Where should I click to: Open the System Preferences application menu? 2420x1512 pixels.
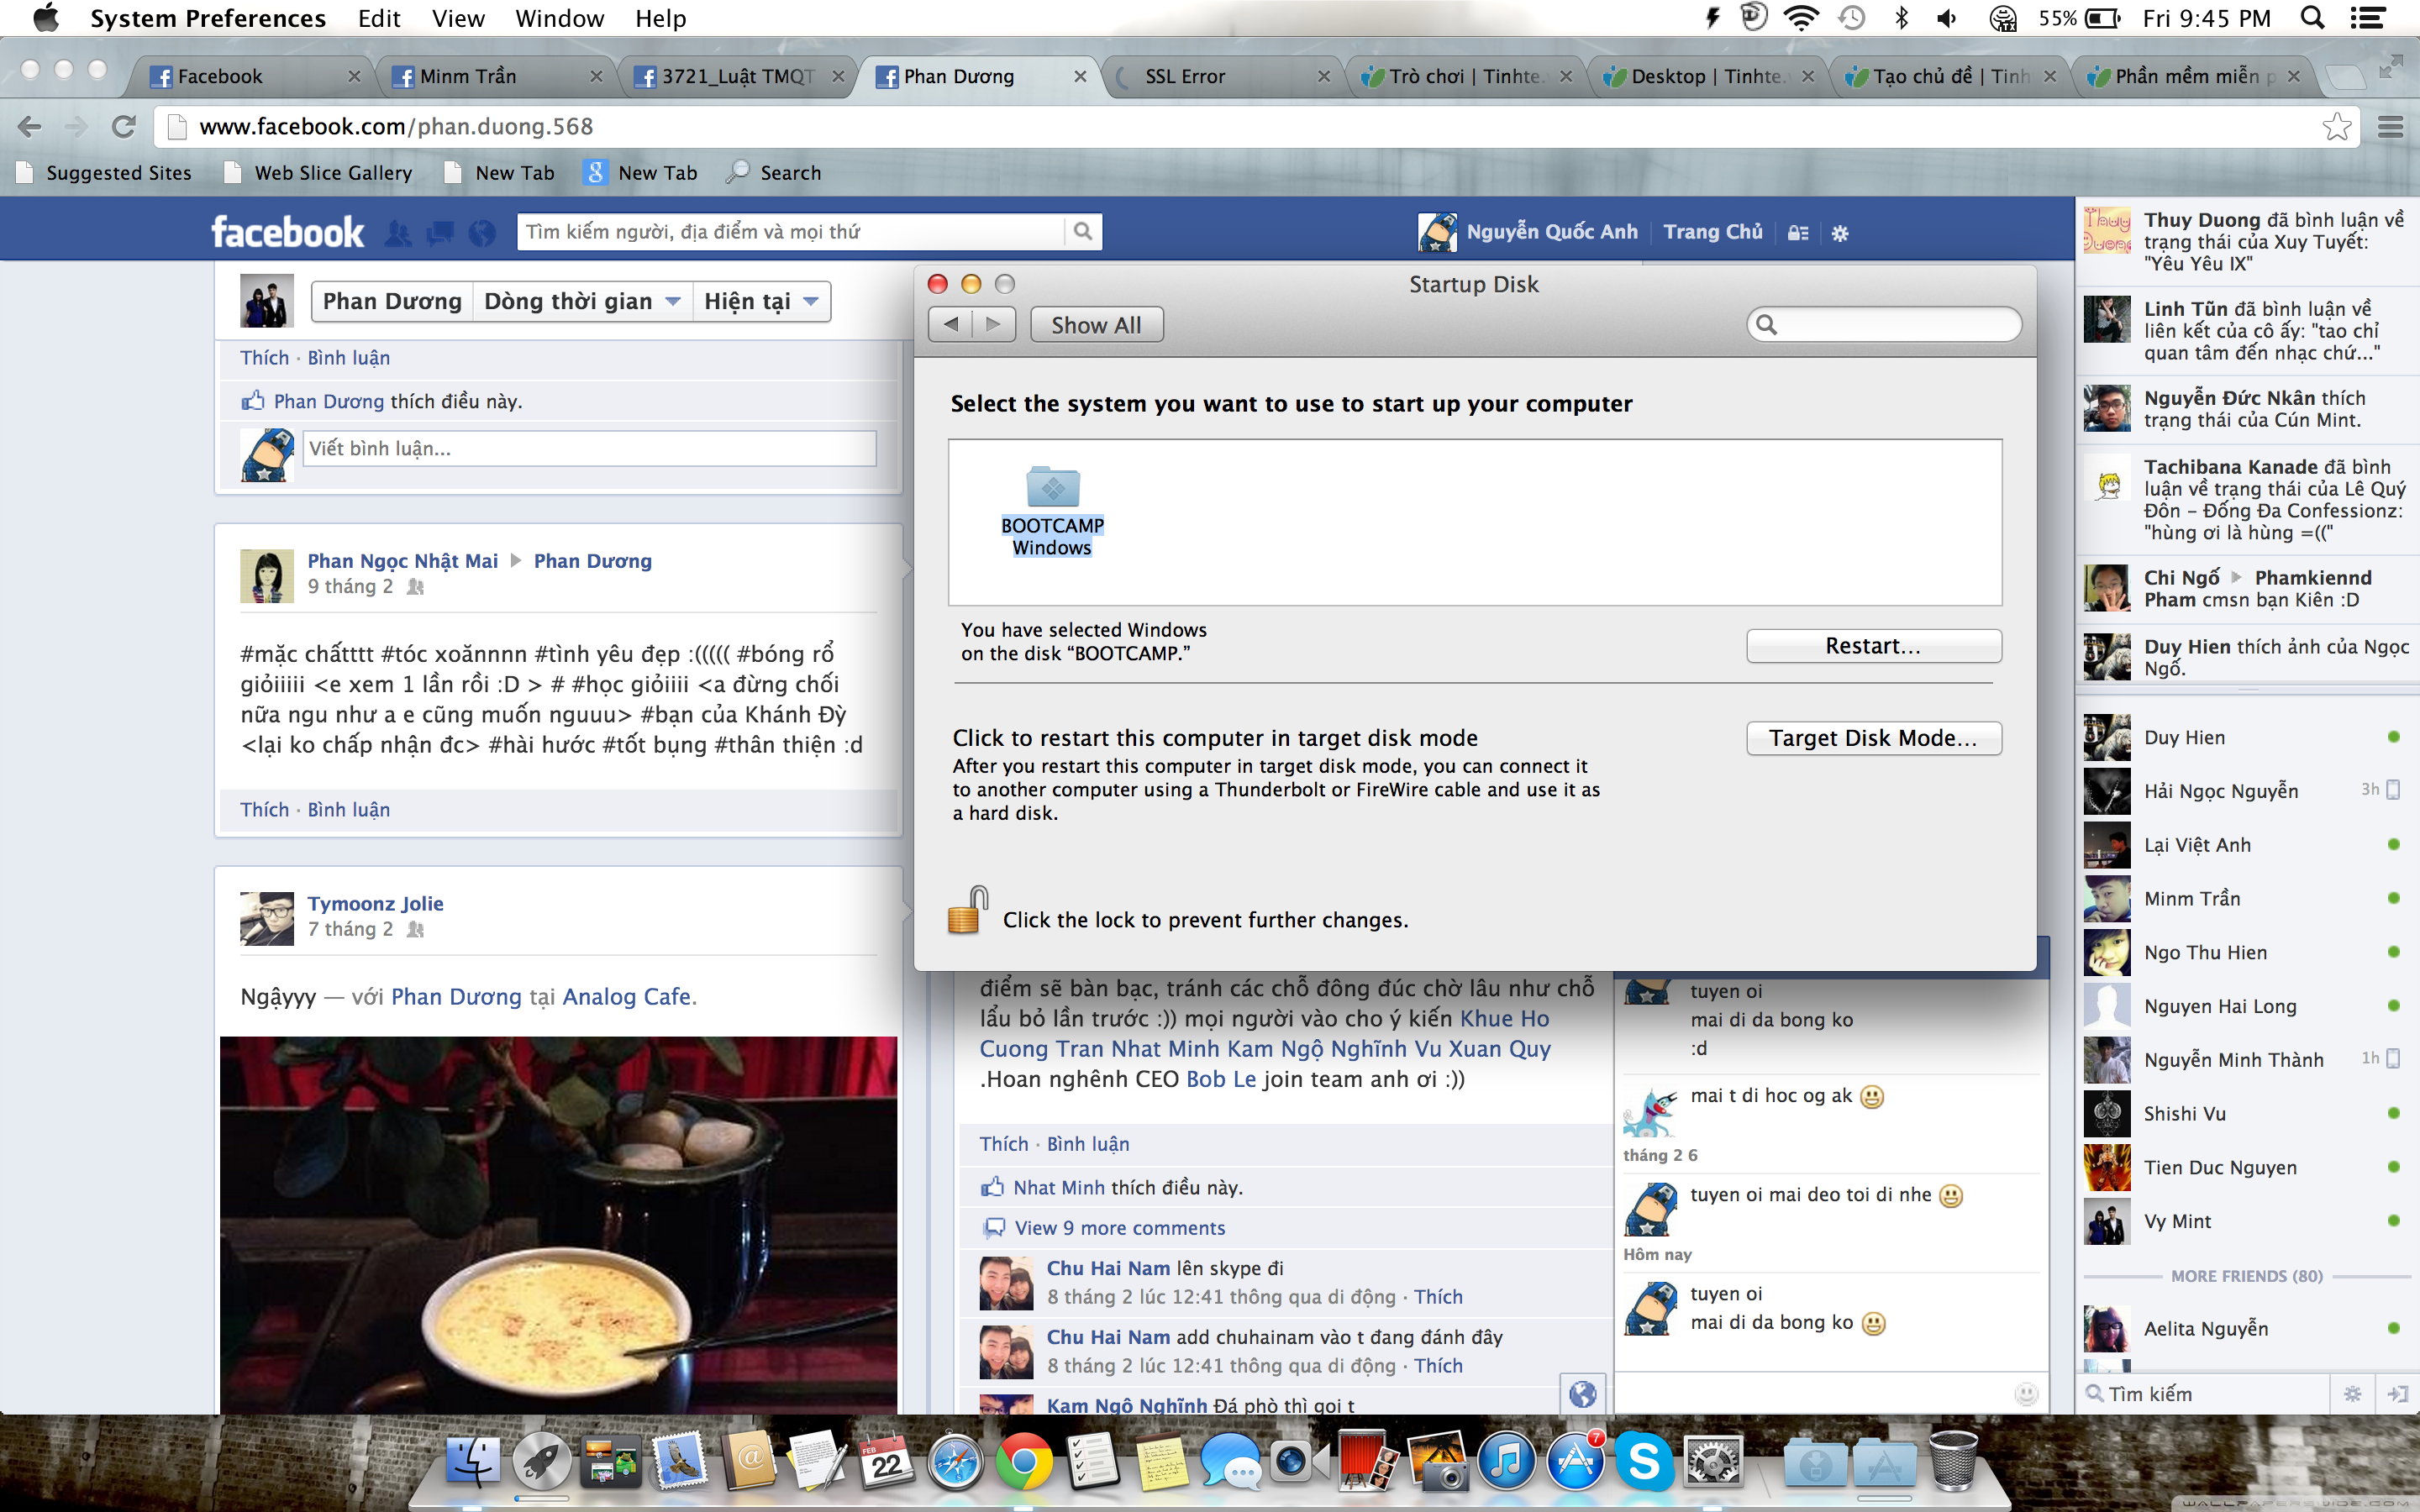[x=208, y=18]
